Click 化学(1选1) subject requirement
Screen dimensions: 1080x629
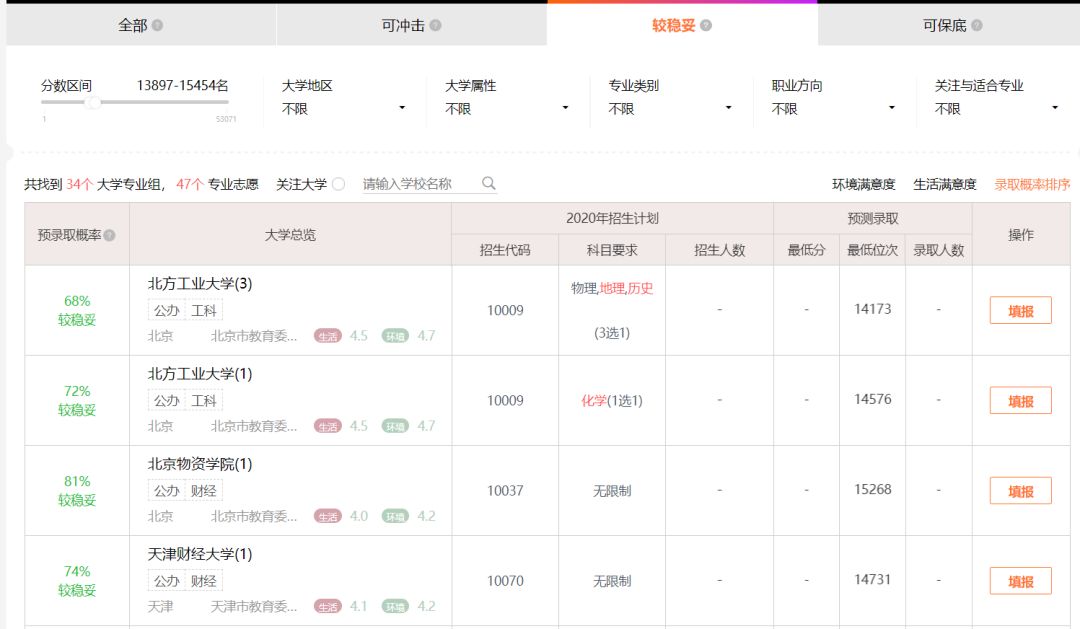pos(612,401)
